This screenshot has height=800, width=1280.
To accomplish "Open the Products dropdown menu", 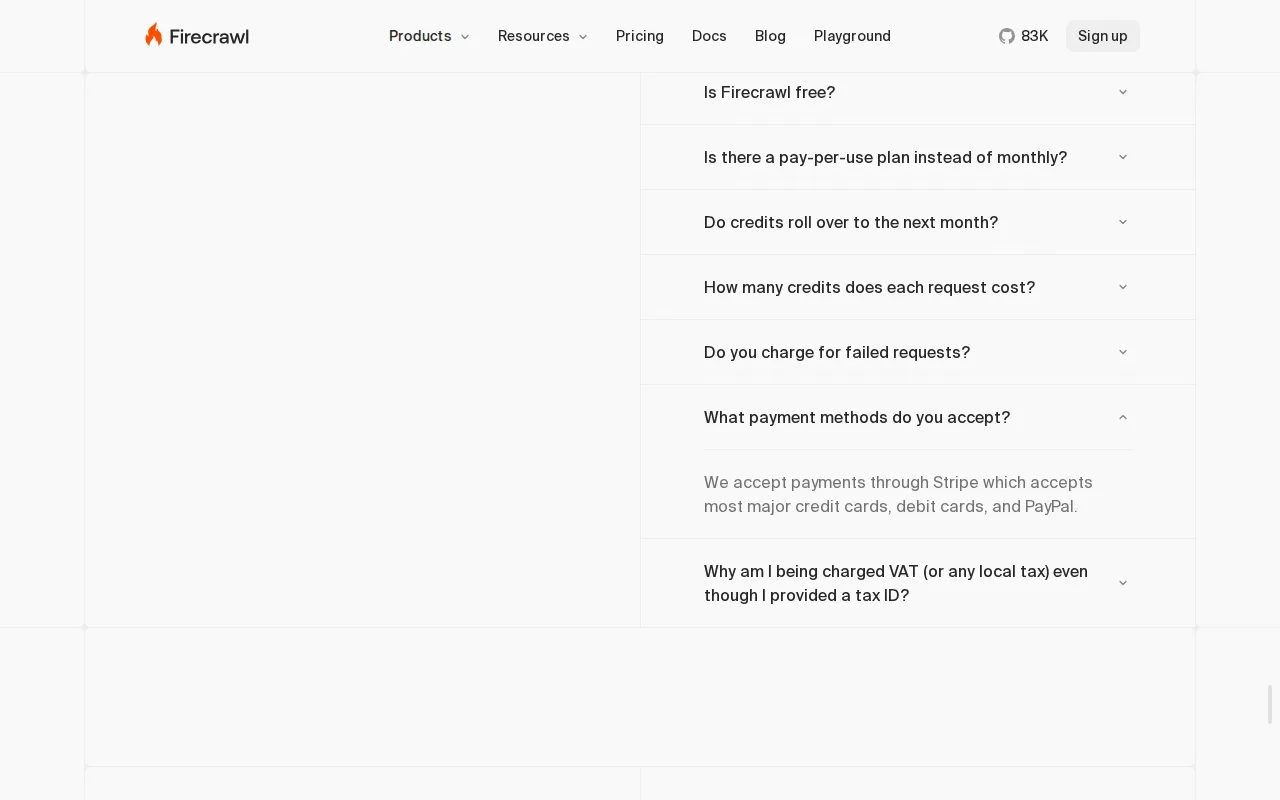I will (429, 36).
